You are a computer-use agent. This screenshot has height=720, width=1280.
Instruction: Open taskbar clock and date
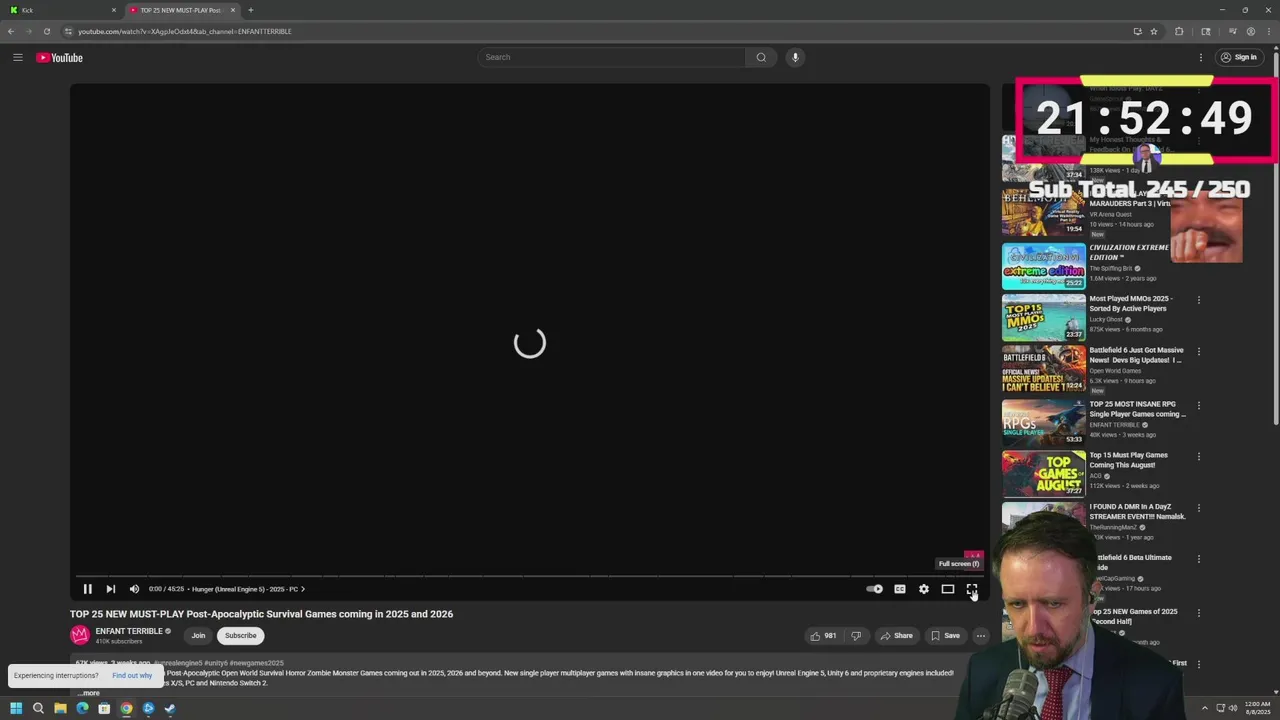tap(1258, 708)
